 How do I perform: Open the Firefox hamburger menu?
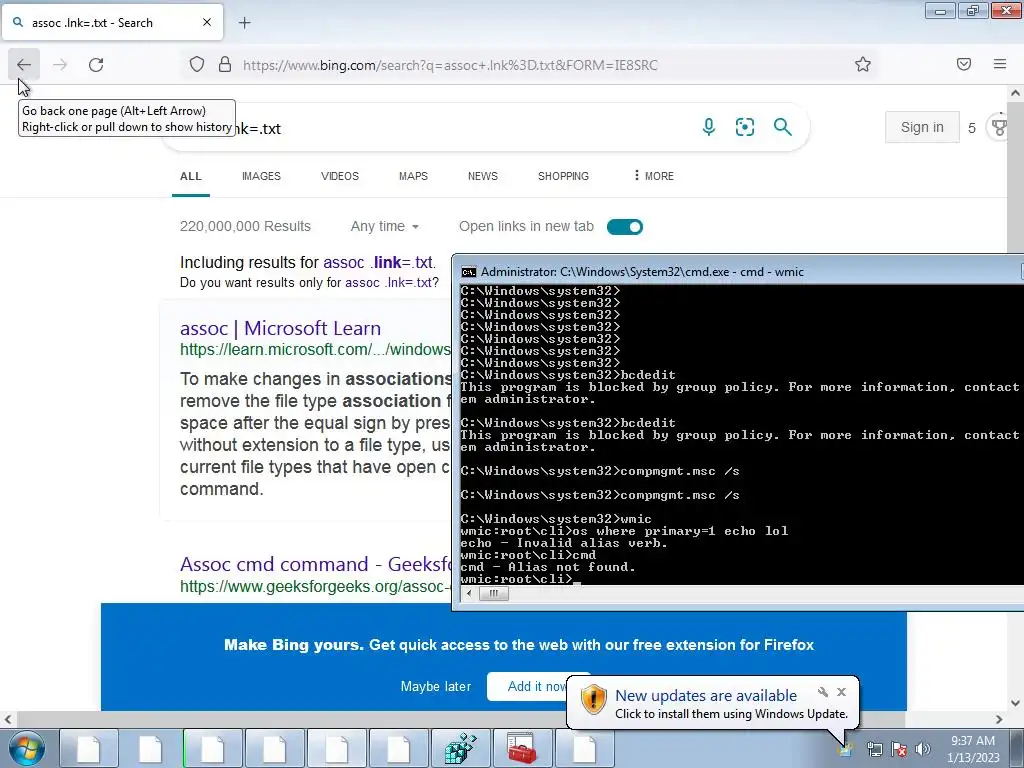pos(1000,64)
